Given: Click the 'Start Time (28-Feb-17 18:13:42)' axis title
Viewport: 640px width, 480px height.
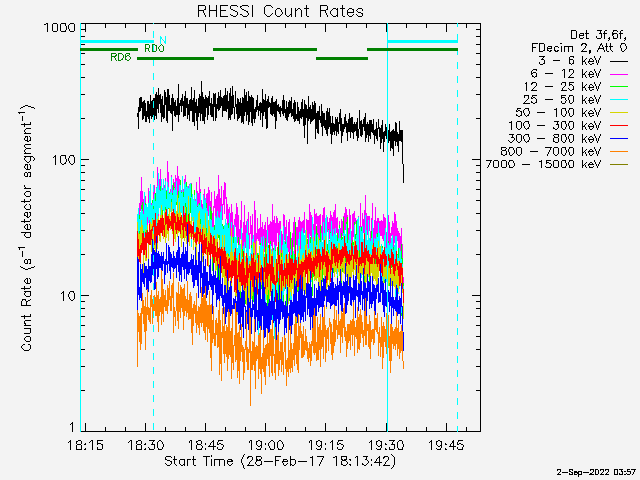Looking at the screenshot, I should [280, 462].
